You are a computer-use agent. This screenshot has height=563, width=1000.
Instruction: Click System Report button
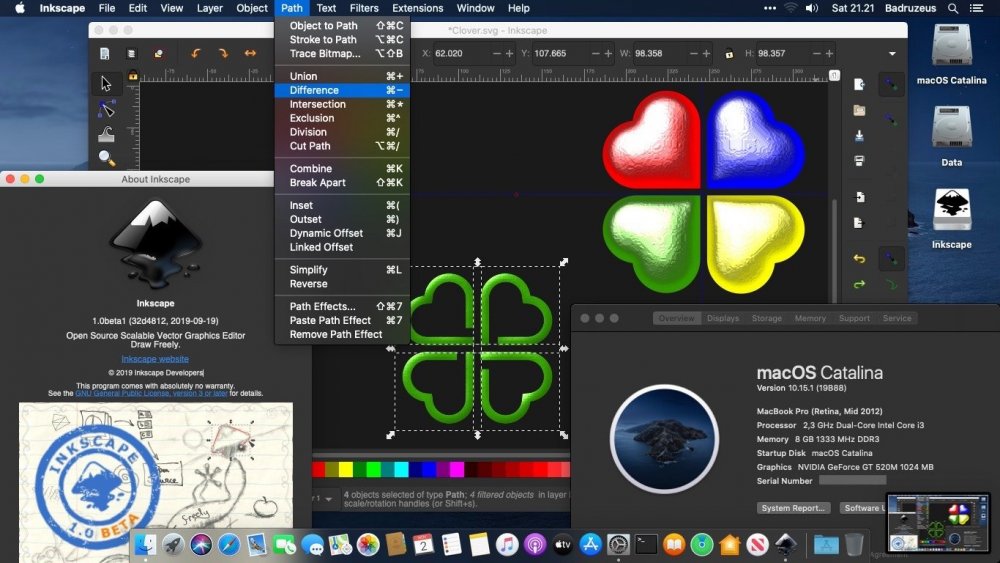(x=793, y=508)
